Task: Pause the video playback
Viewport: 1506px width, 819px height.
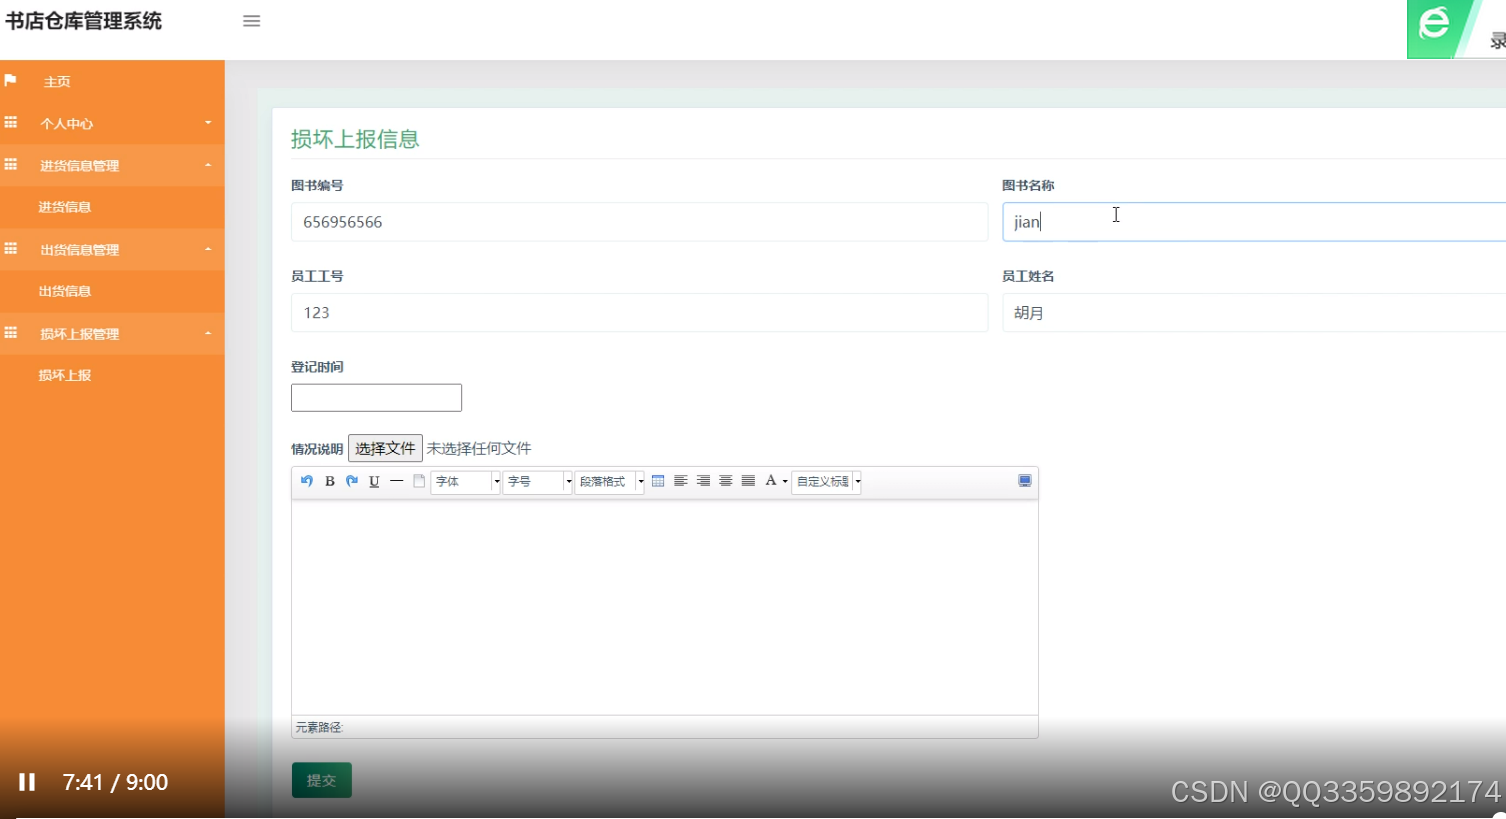Action: (27, 782)
